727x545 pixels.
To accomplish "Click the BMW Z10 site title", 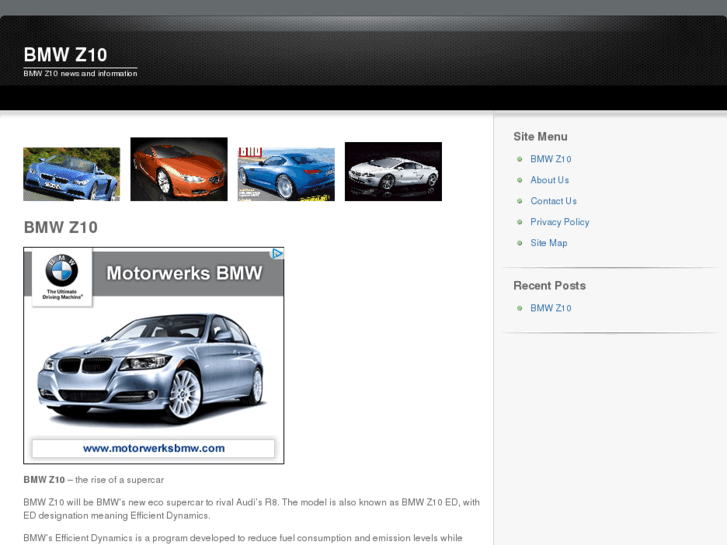I will tap(65, 55).
